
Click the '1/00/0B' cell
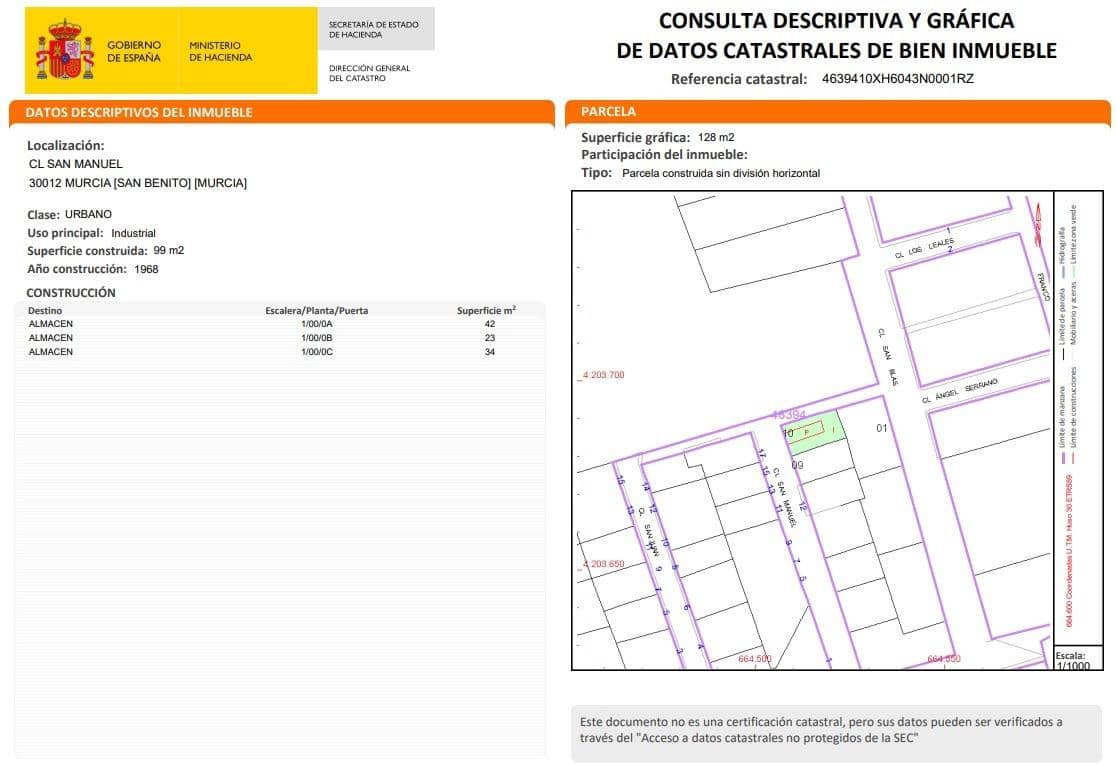point(317,339)
